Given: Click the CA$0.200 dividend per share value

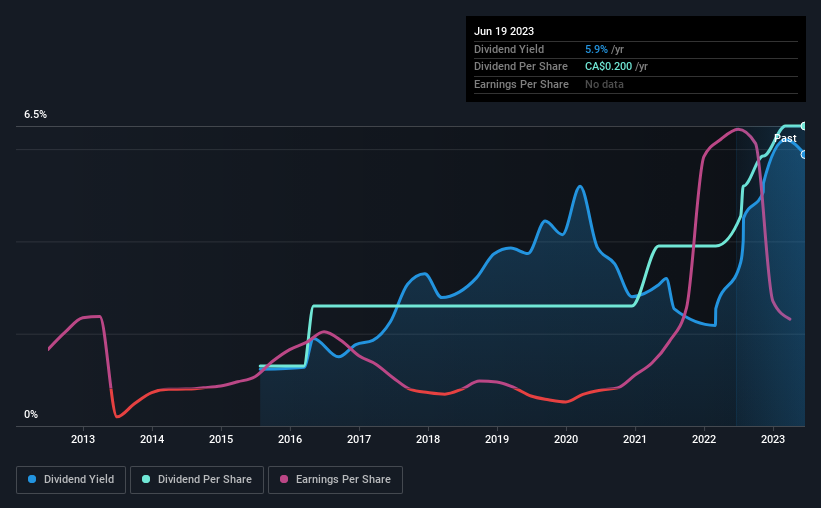Looking at the screenshot, I should pyautogui.click(x=608, y=67).
